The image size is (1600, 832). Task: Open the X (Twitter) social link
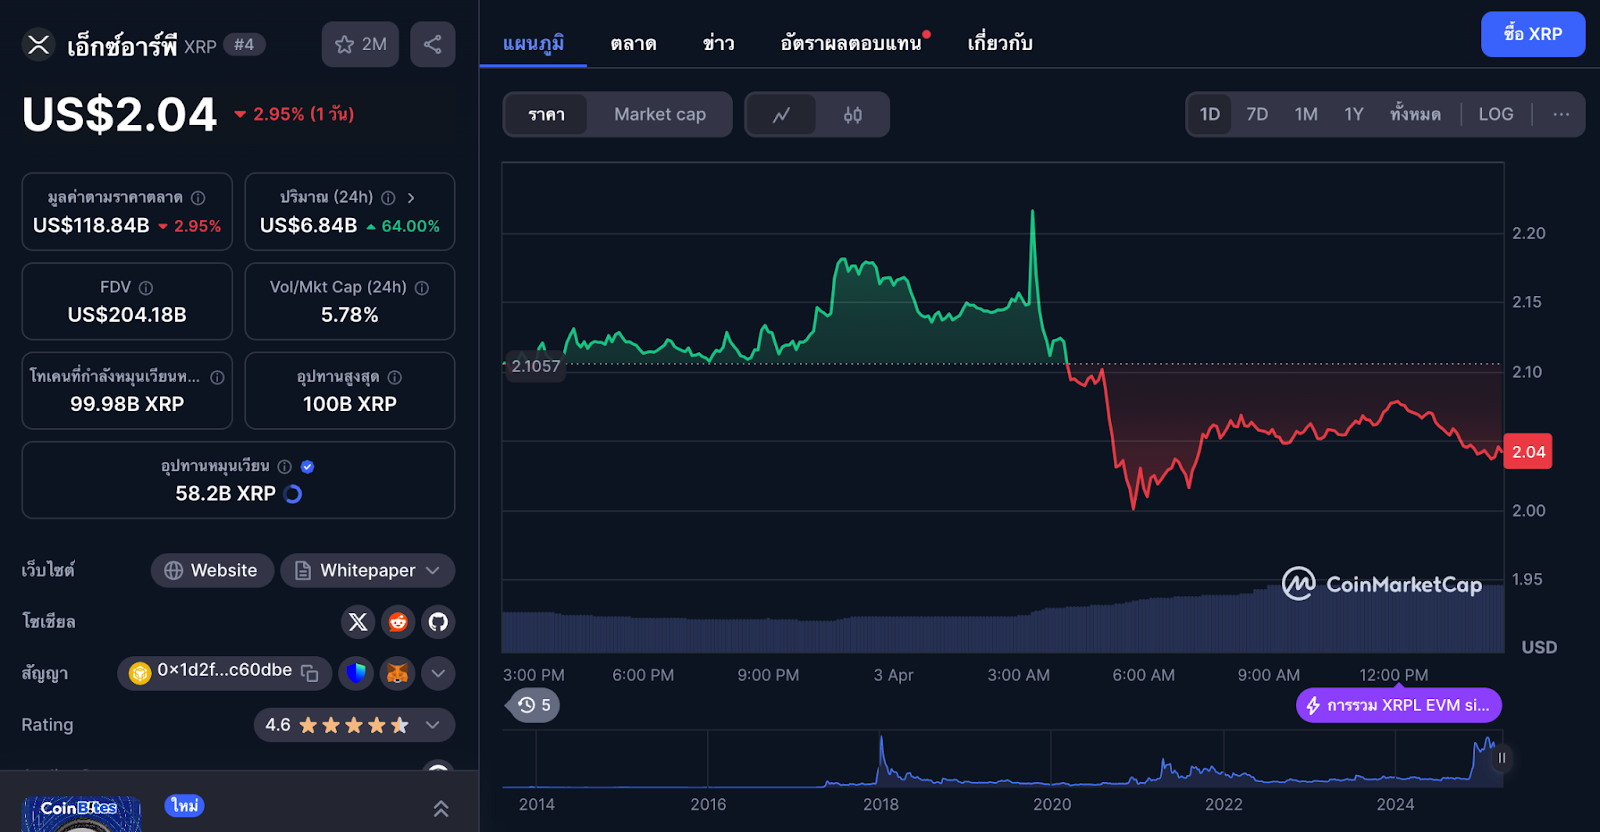358,622
